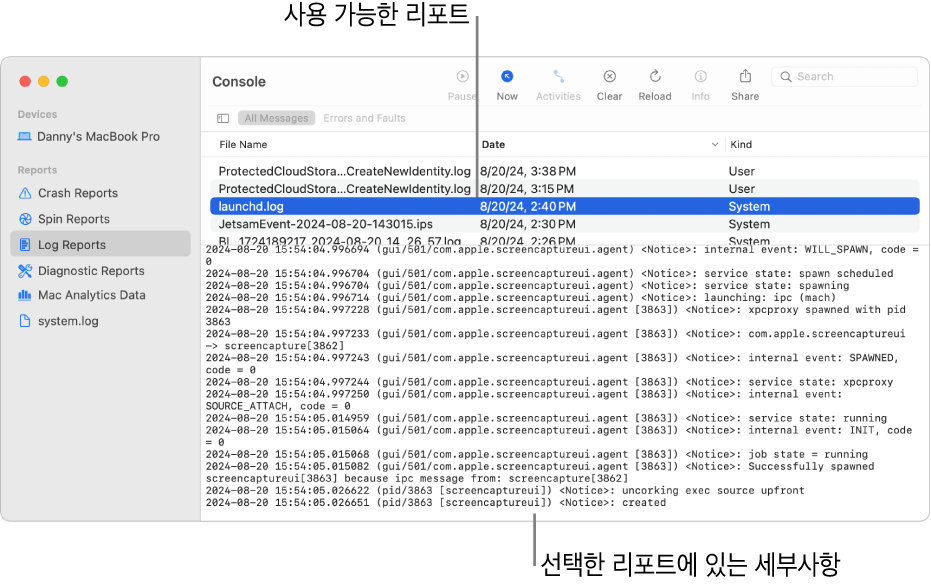
Task: Click the Diagnostic Reports tools icon
Action: (25, 271)
